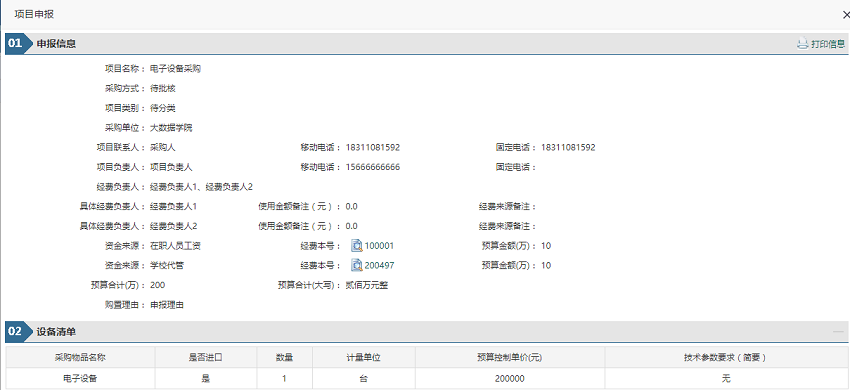Viewport: 850px width, 390px height.
Task: Select the 200000 unit price cell
Action: coord(510,379)
